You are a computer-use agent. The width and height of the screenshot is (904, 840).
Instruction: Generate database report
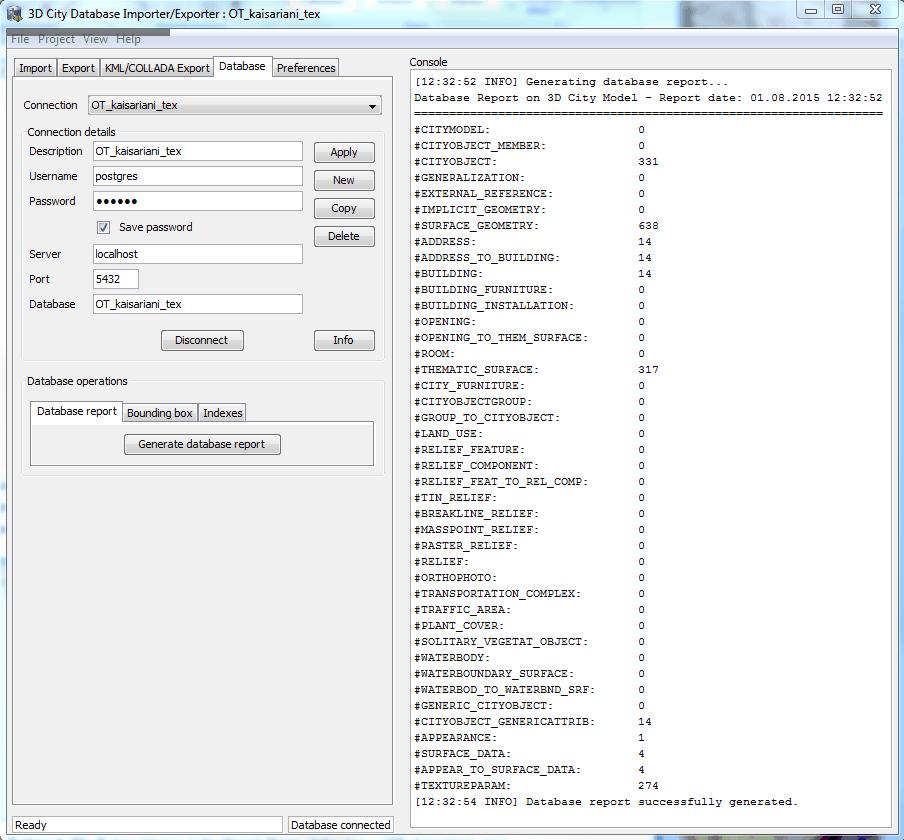click(x=202, y=445)
